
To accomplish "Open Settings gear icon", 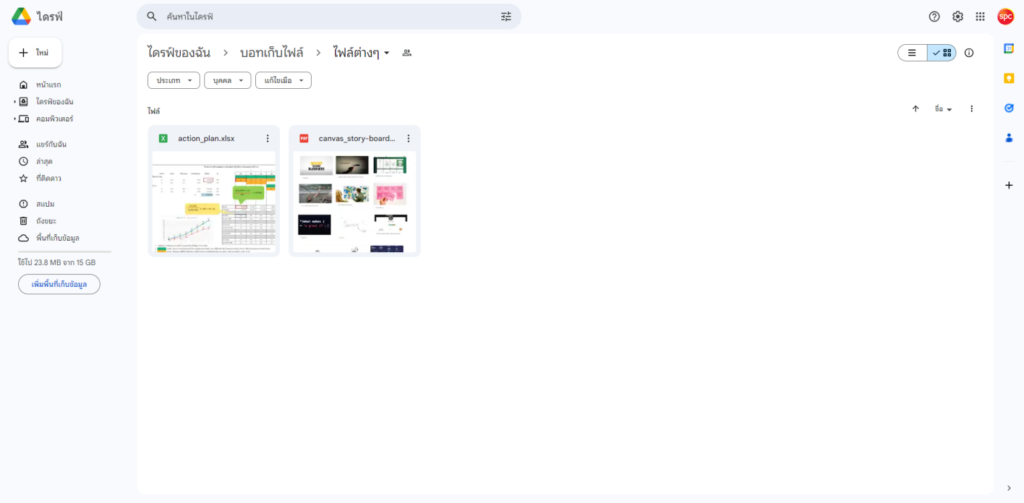I will [x=957, y=17].
